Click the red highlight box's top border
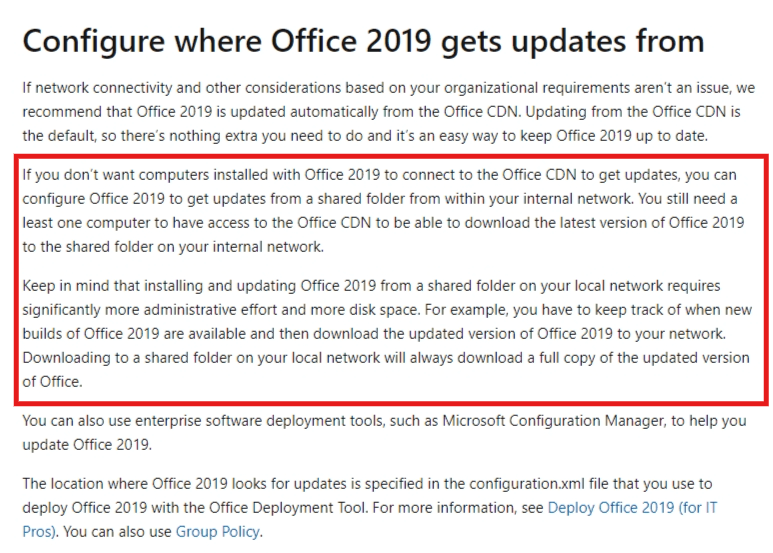The height and width of the screenshot is (553, 773). (391, 156)
